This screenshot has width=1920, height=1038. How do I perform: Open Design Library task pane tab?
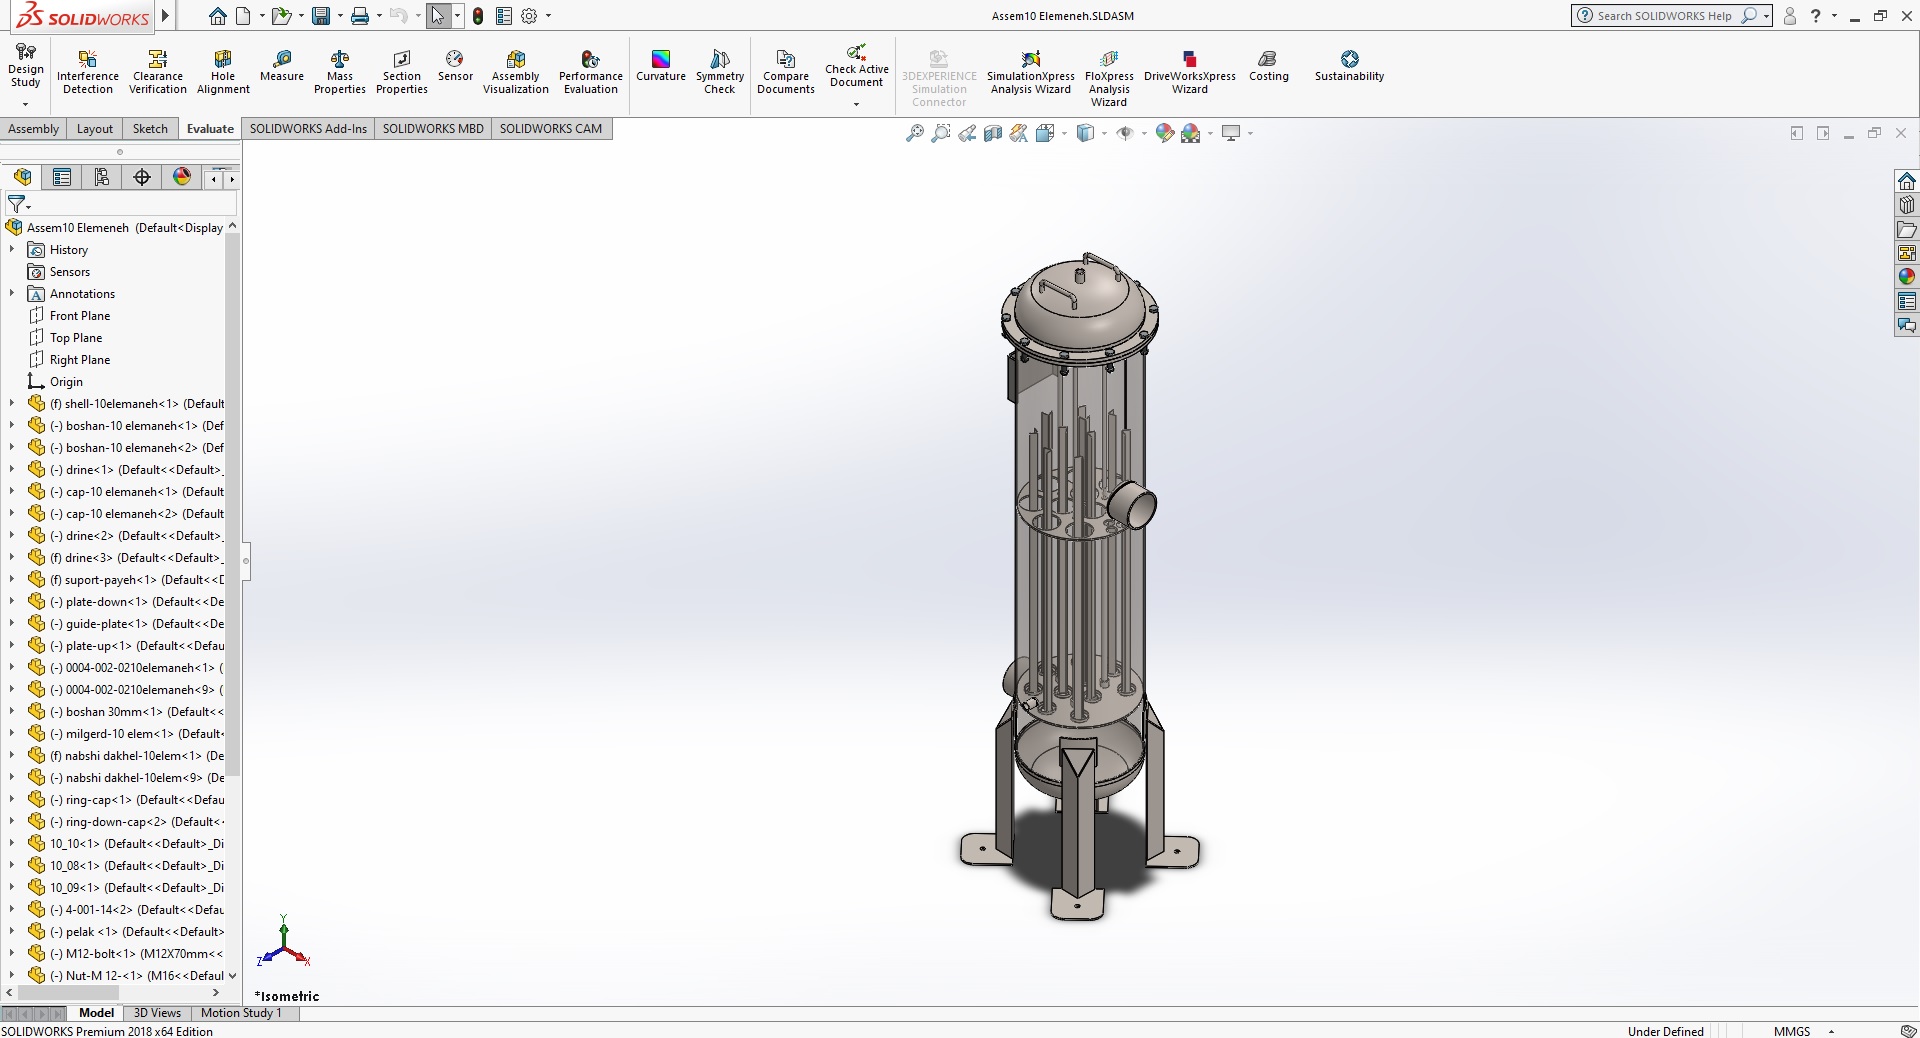pyautogui.click(x=1907, y=205)
